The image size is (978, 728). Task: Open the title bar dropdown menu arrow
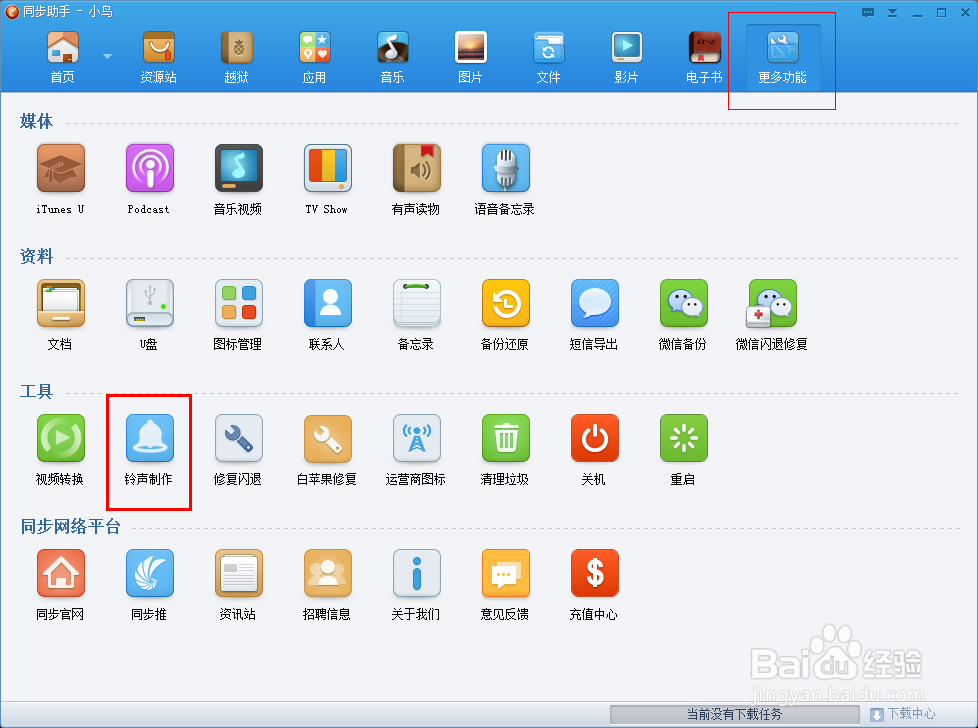coord(891,13)
